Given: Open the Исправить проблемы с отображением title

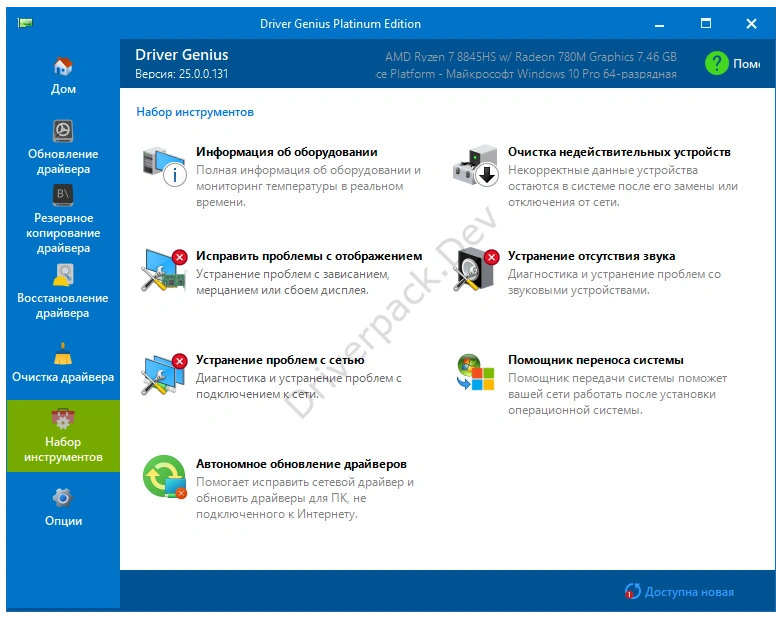Looking at the screenshot, I should [x=309, y=256].
